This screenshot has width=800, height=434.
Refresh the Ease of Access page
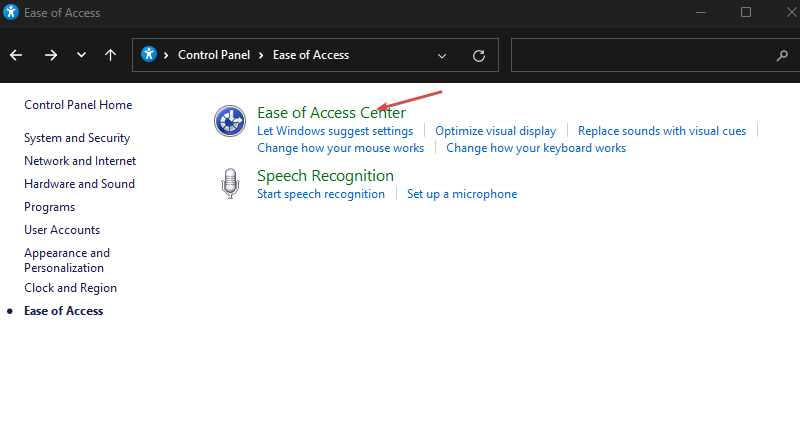click(479, 56)
